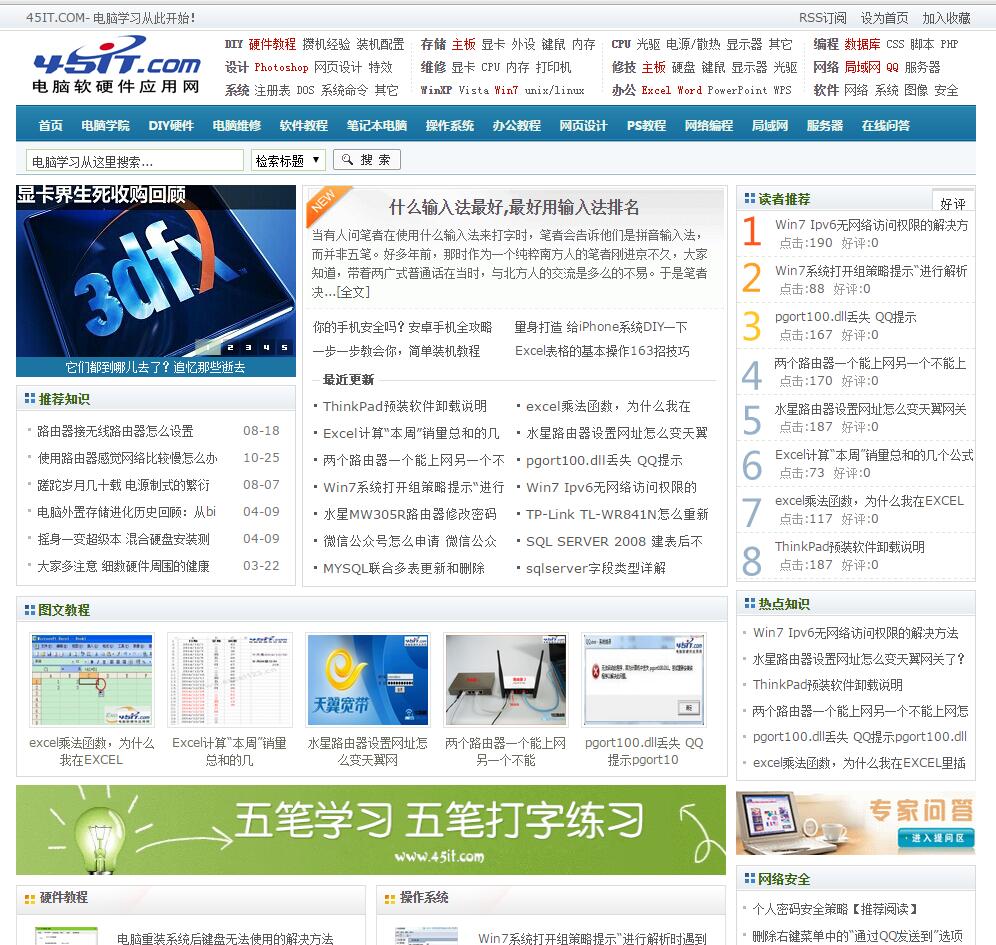Click Photoshop in the 设计 category row
Viewport: 996px width, 945px height.
tap(281, 67)
